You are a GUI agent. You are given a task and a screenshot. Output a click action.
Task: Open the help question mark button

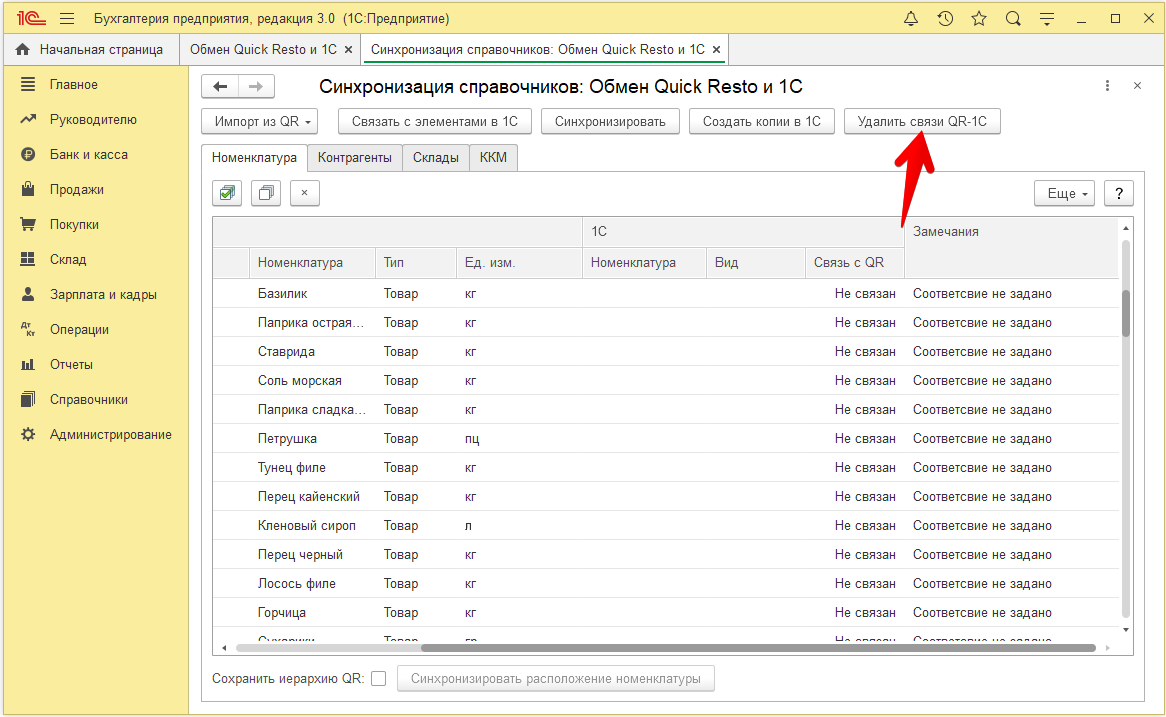[x=1118, y=193]
